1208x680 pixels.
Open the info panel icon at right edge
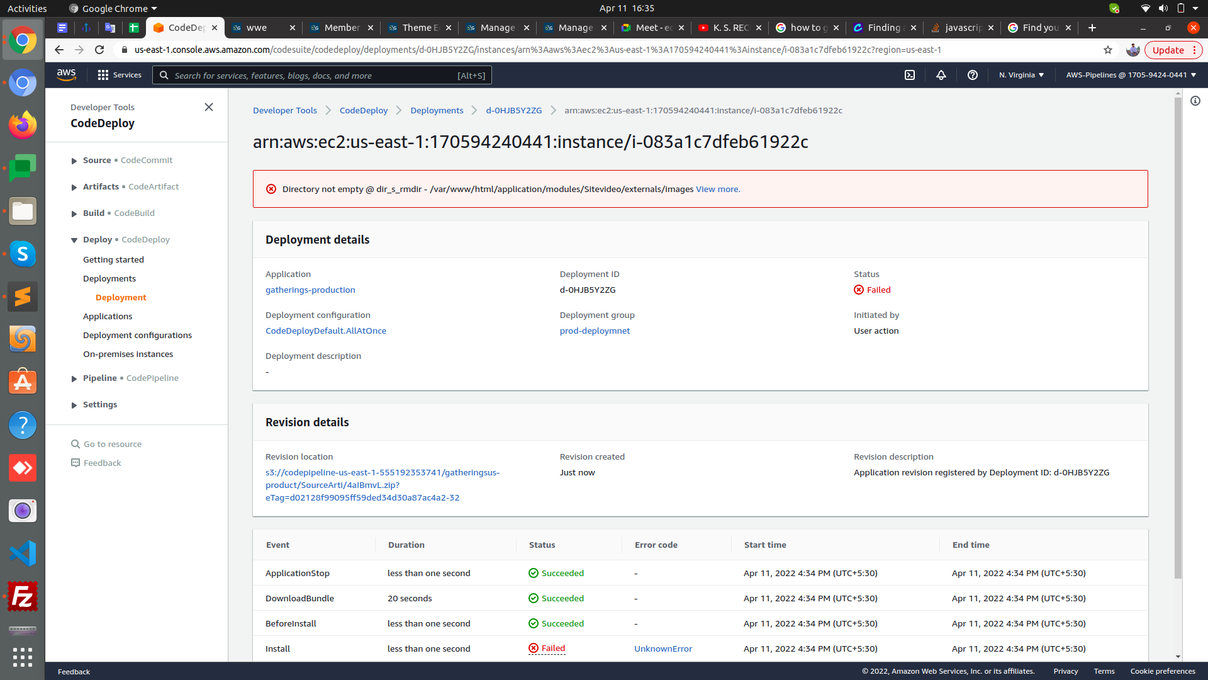(x=1195, y=101)
